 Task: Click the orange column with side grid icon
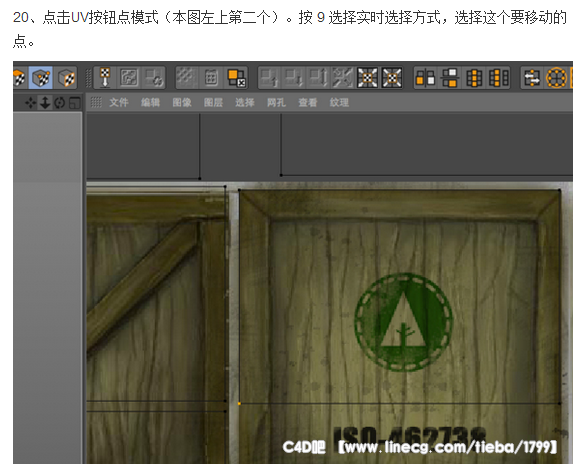[499, 78]
